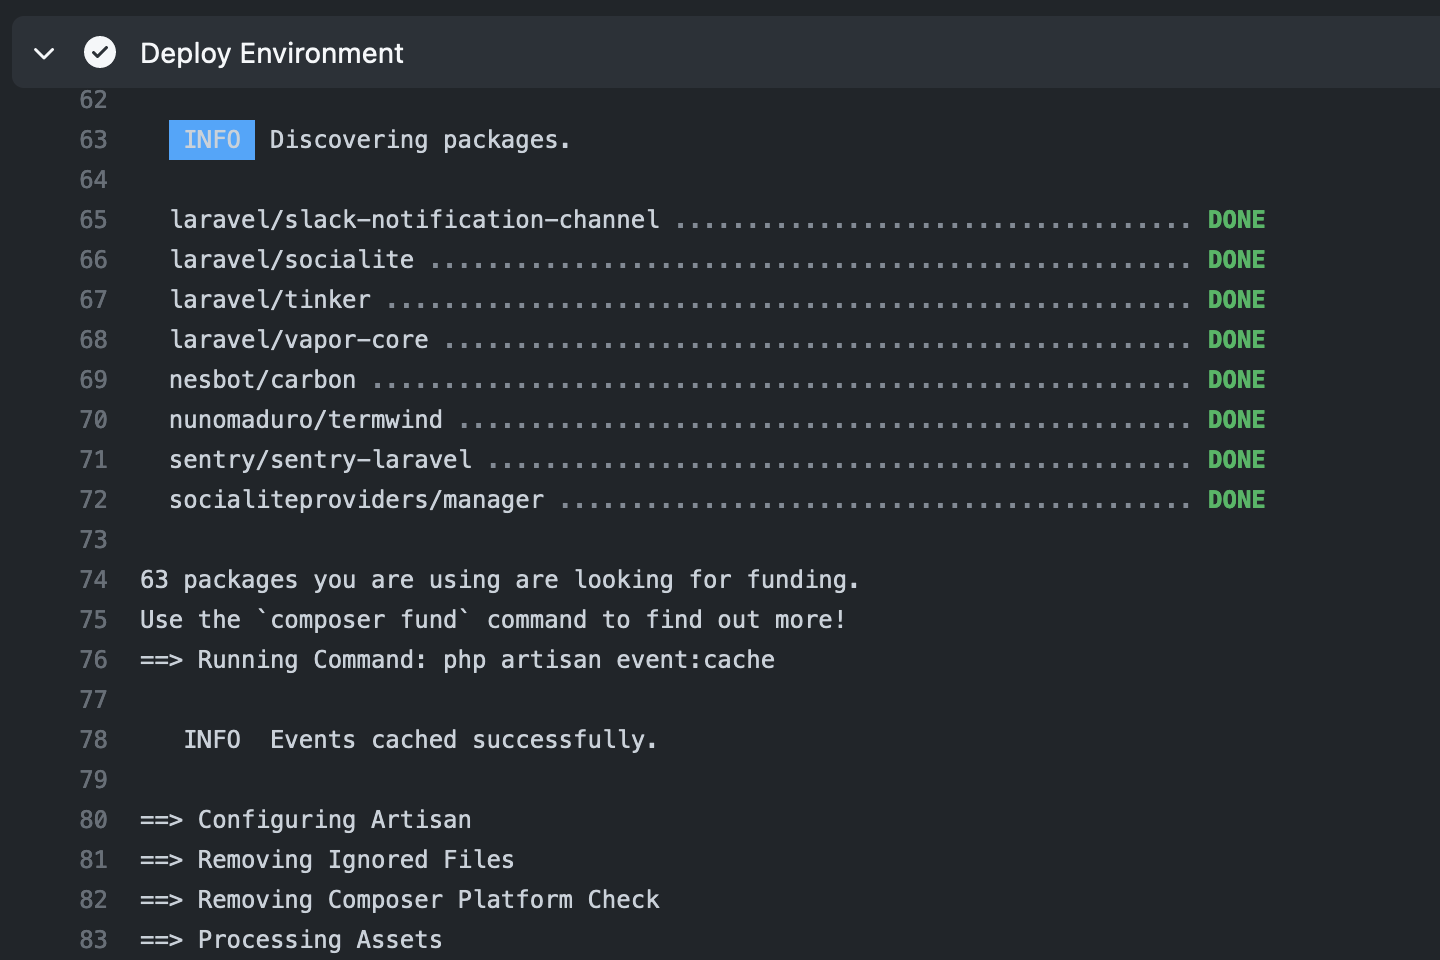Click DONE status for nesbot/carbon
This screenshot has width=1440, height=960.
coord(1236,380)
